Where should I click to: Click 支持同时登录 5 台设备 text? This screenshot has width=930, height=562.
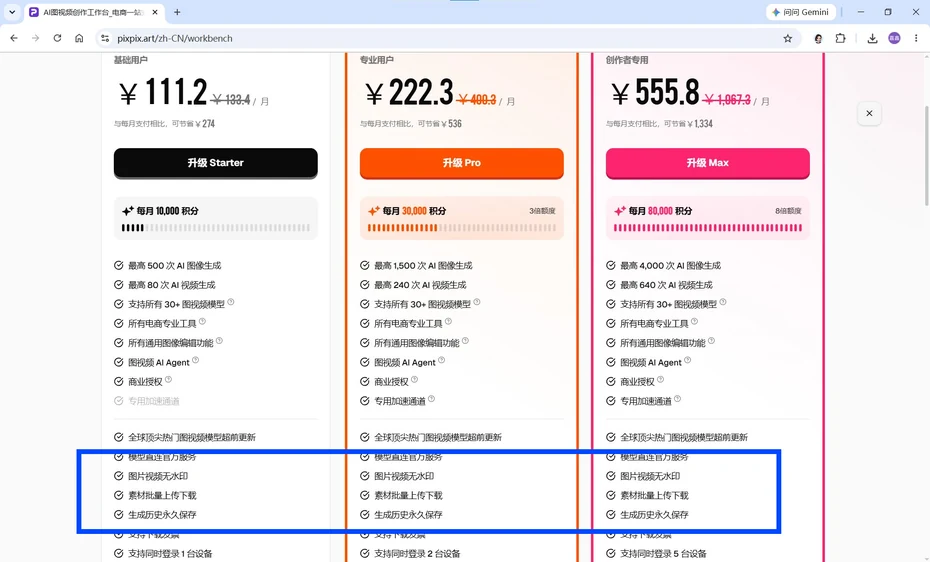[x=663, y=554]
